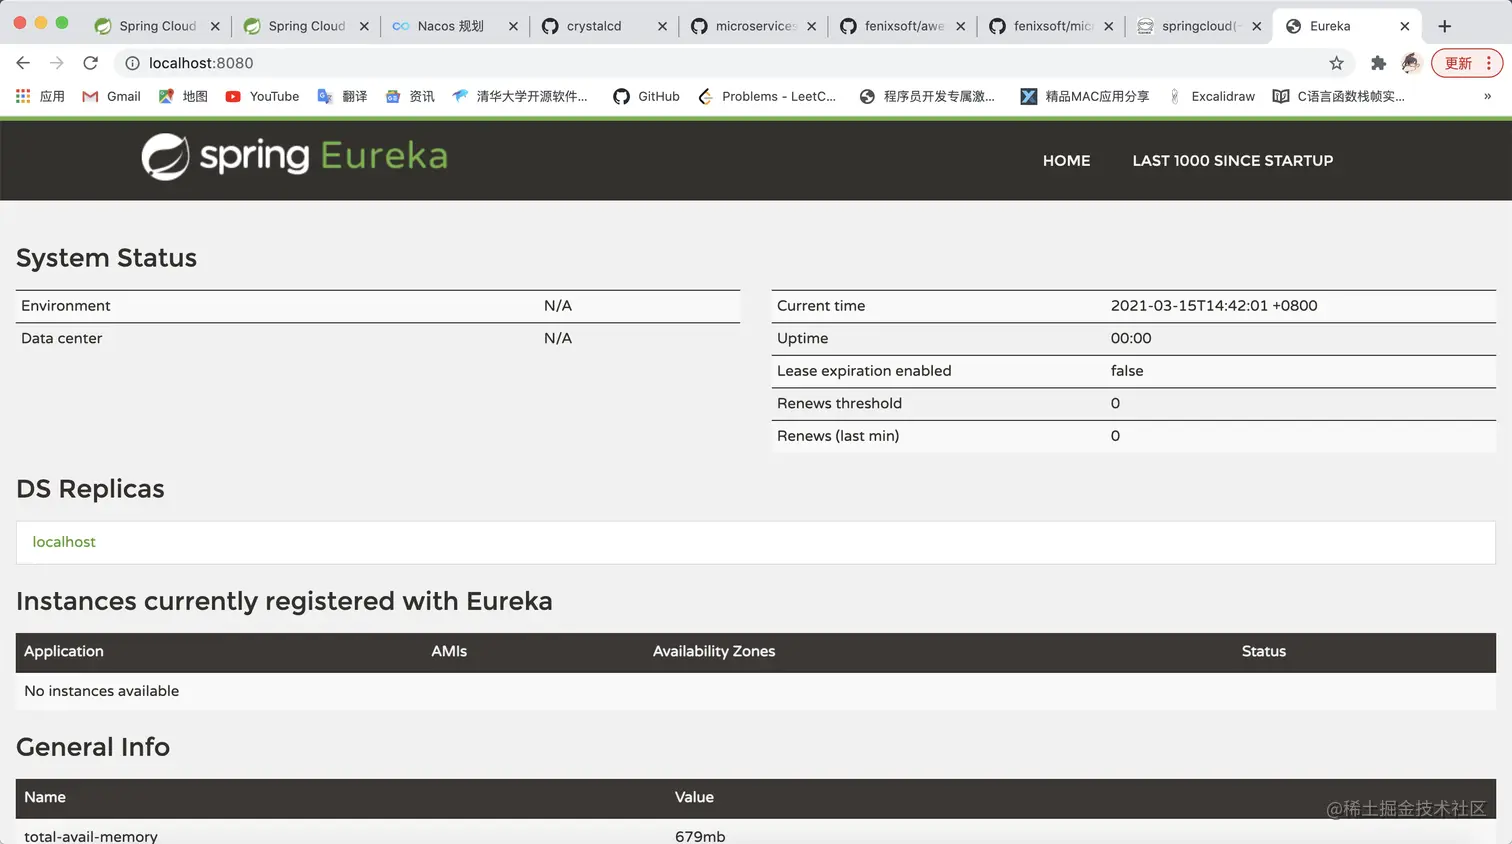Click the Lease expiration enabled value false

(x=1127, y=371)
